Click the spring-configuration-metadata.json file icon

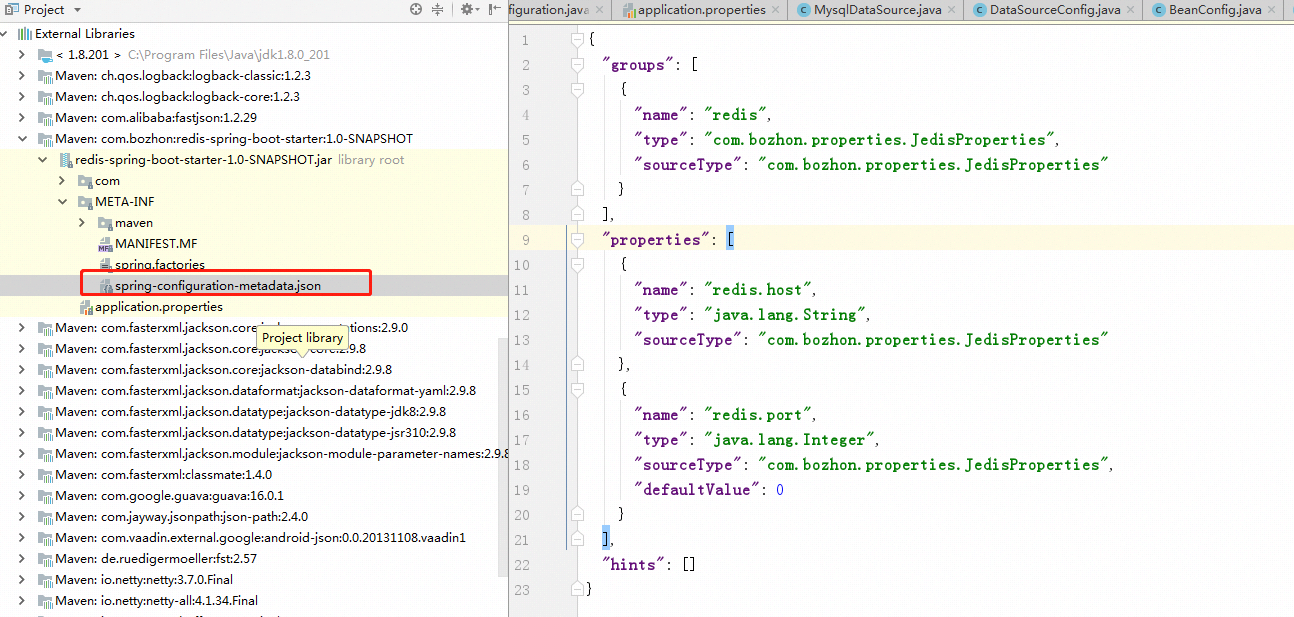tap(105, 286)
